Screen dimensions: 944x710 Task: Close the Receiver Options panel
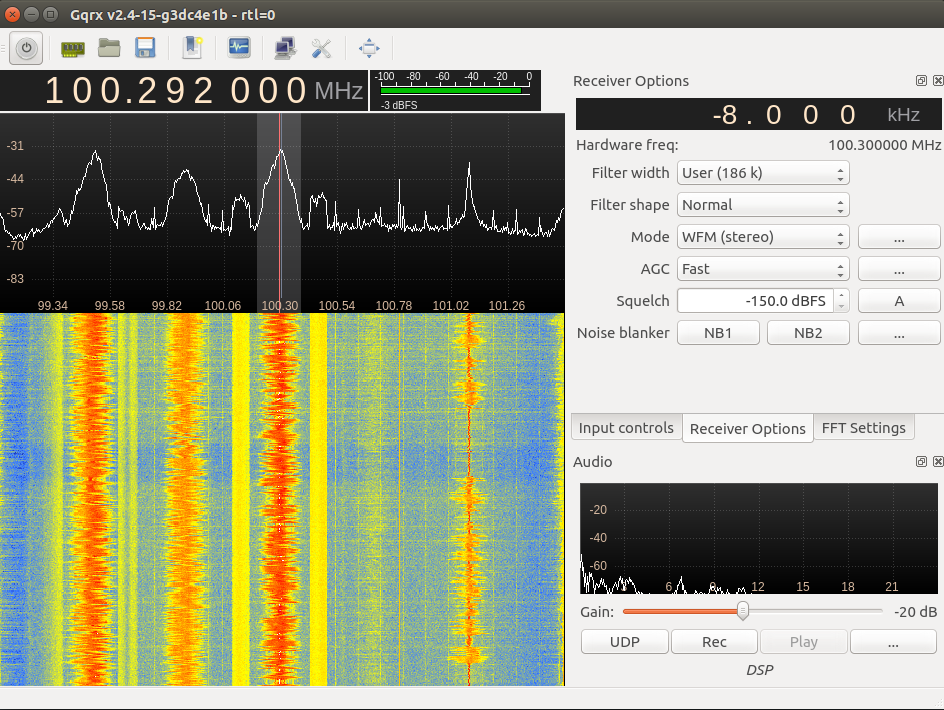(x=938, y=81)
